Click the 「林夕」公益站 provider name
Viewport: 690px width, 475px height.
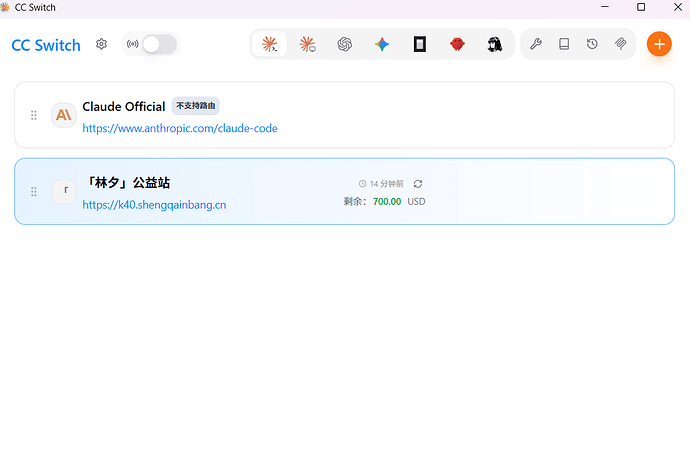(126, 183)
